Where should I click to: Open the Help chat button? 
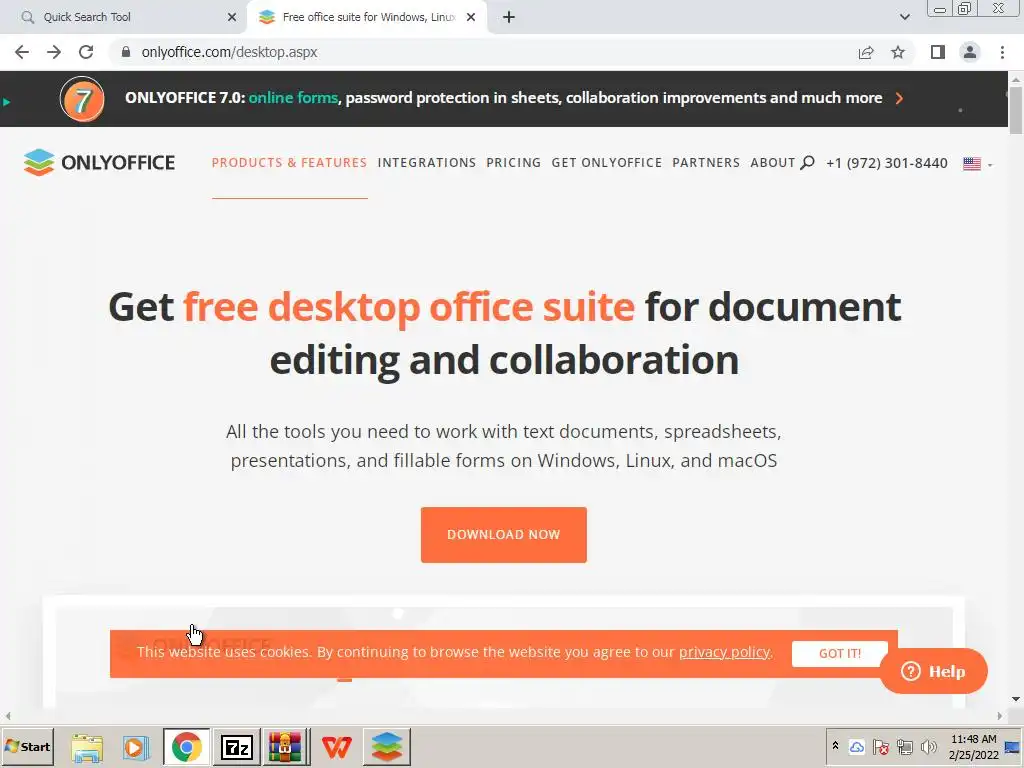pos(933,671)
